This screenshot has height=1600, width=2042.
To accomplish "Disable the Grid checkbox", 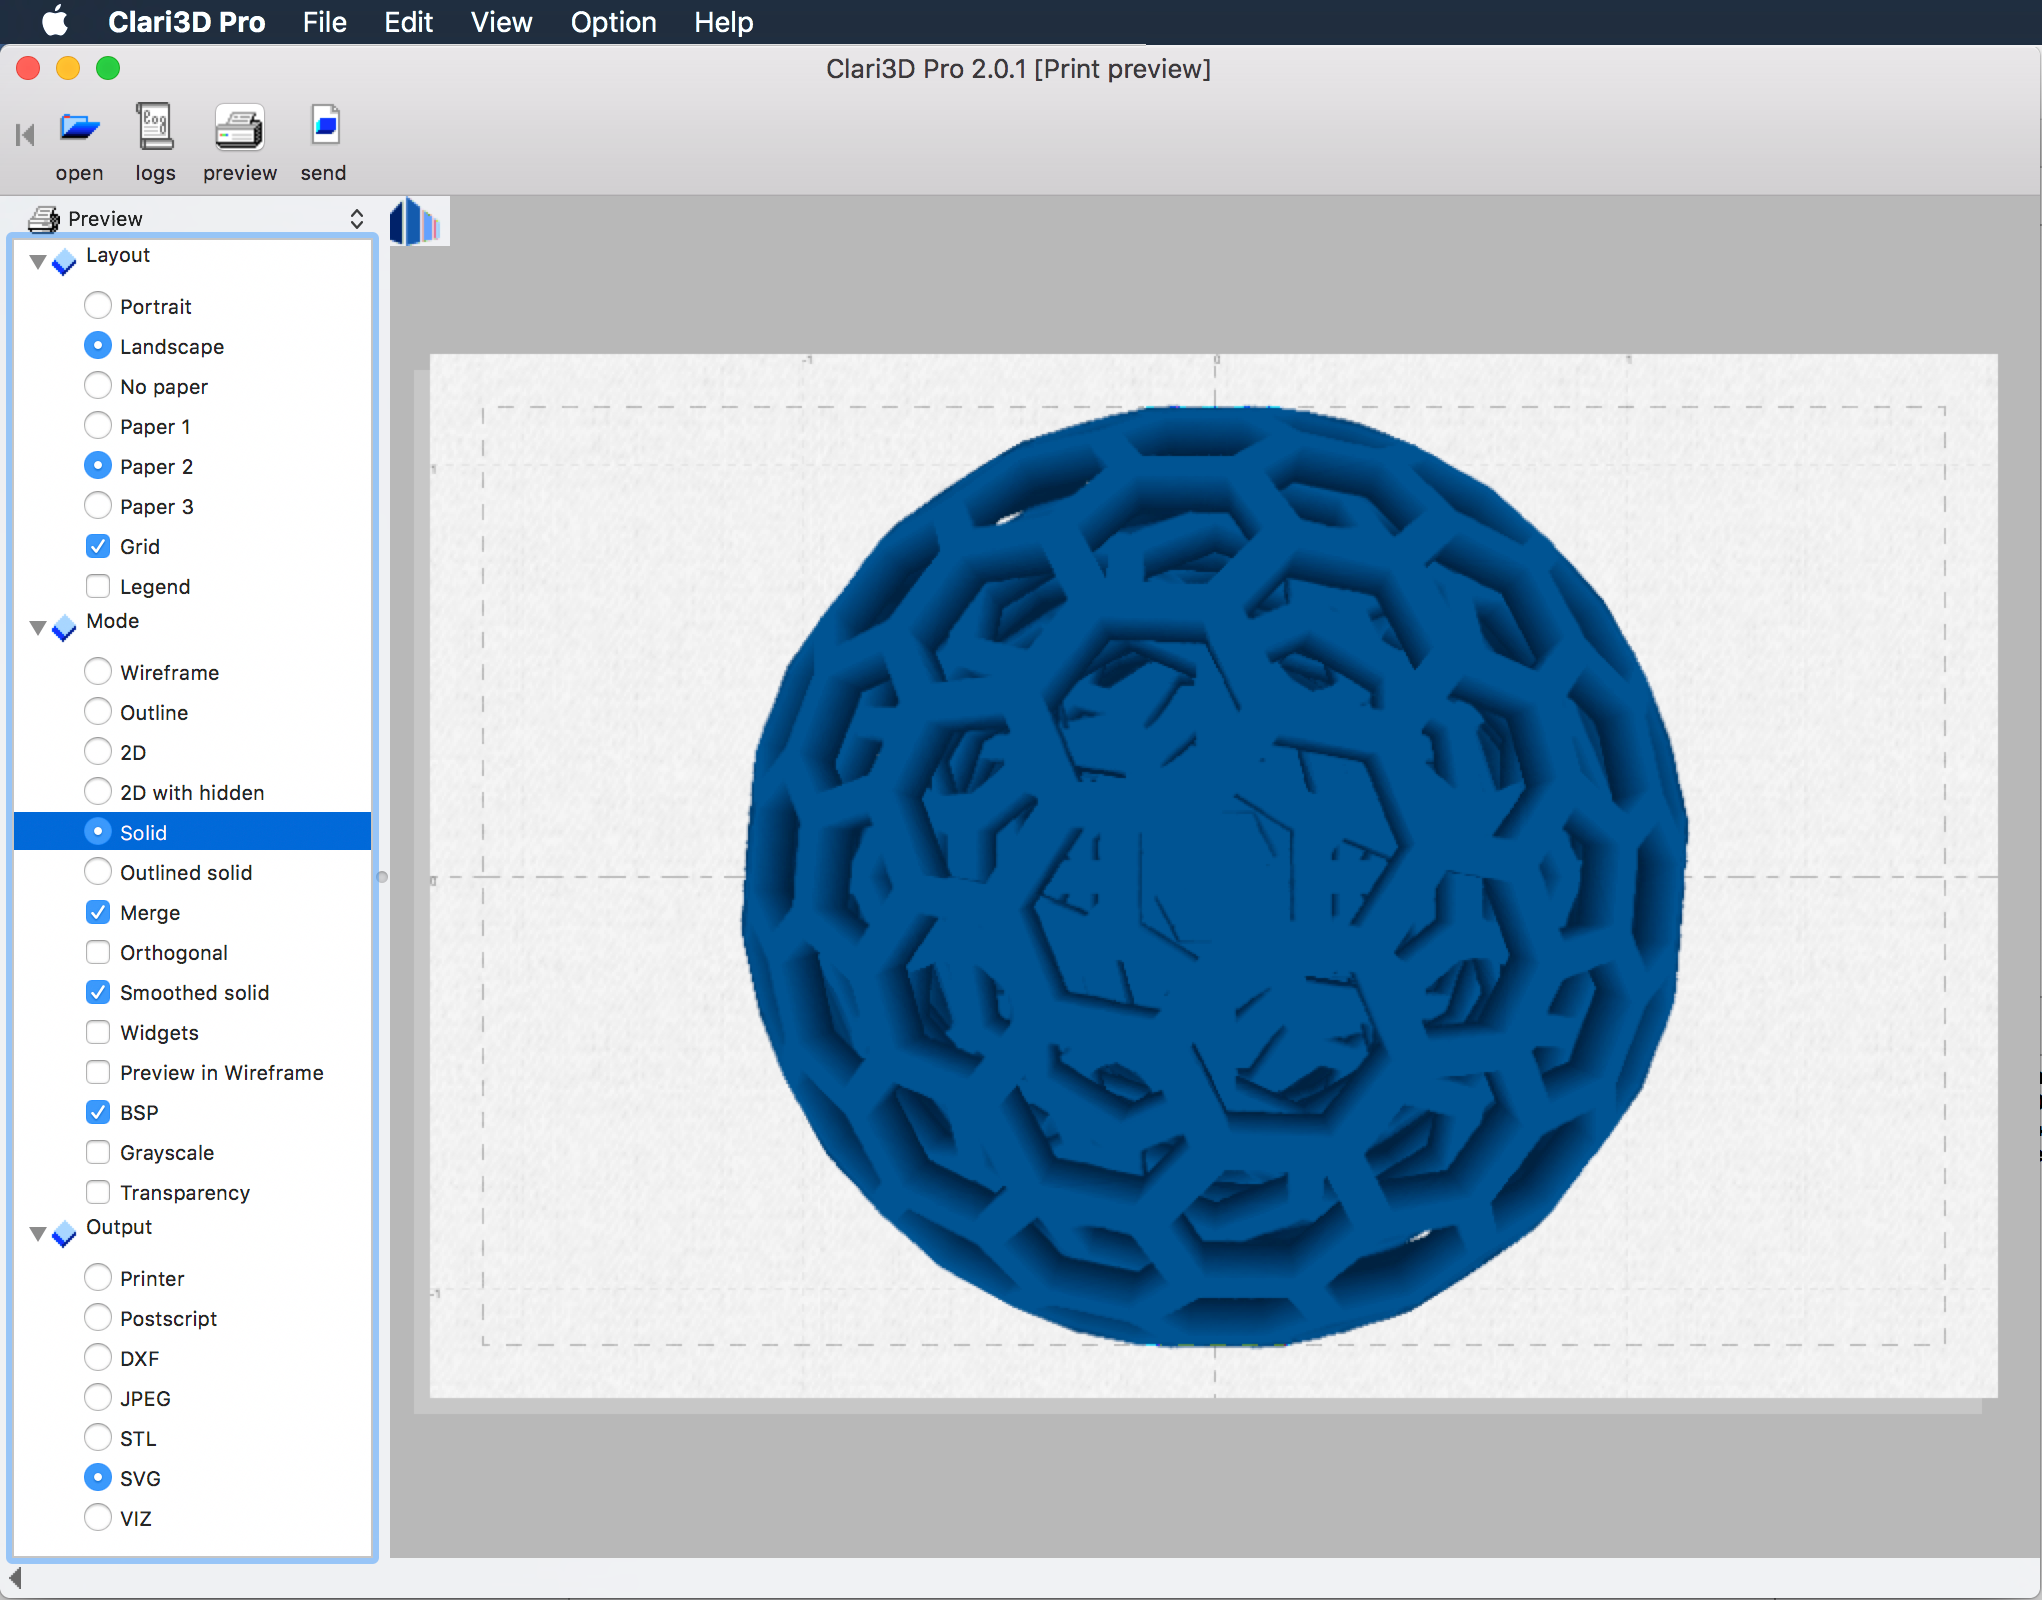I will [98, 546].
